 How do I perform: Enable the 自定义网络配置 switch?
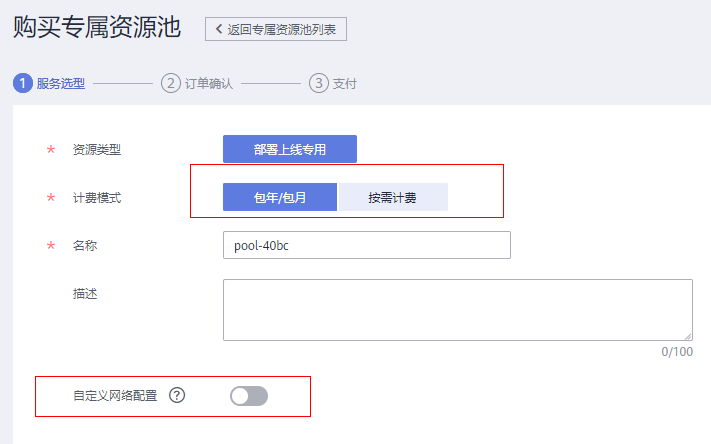[249, 396]
